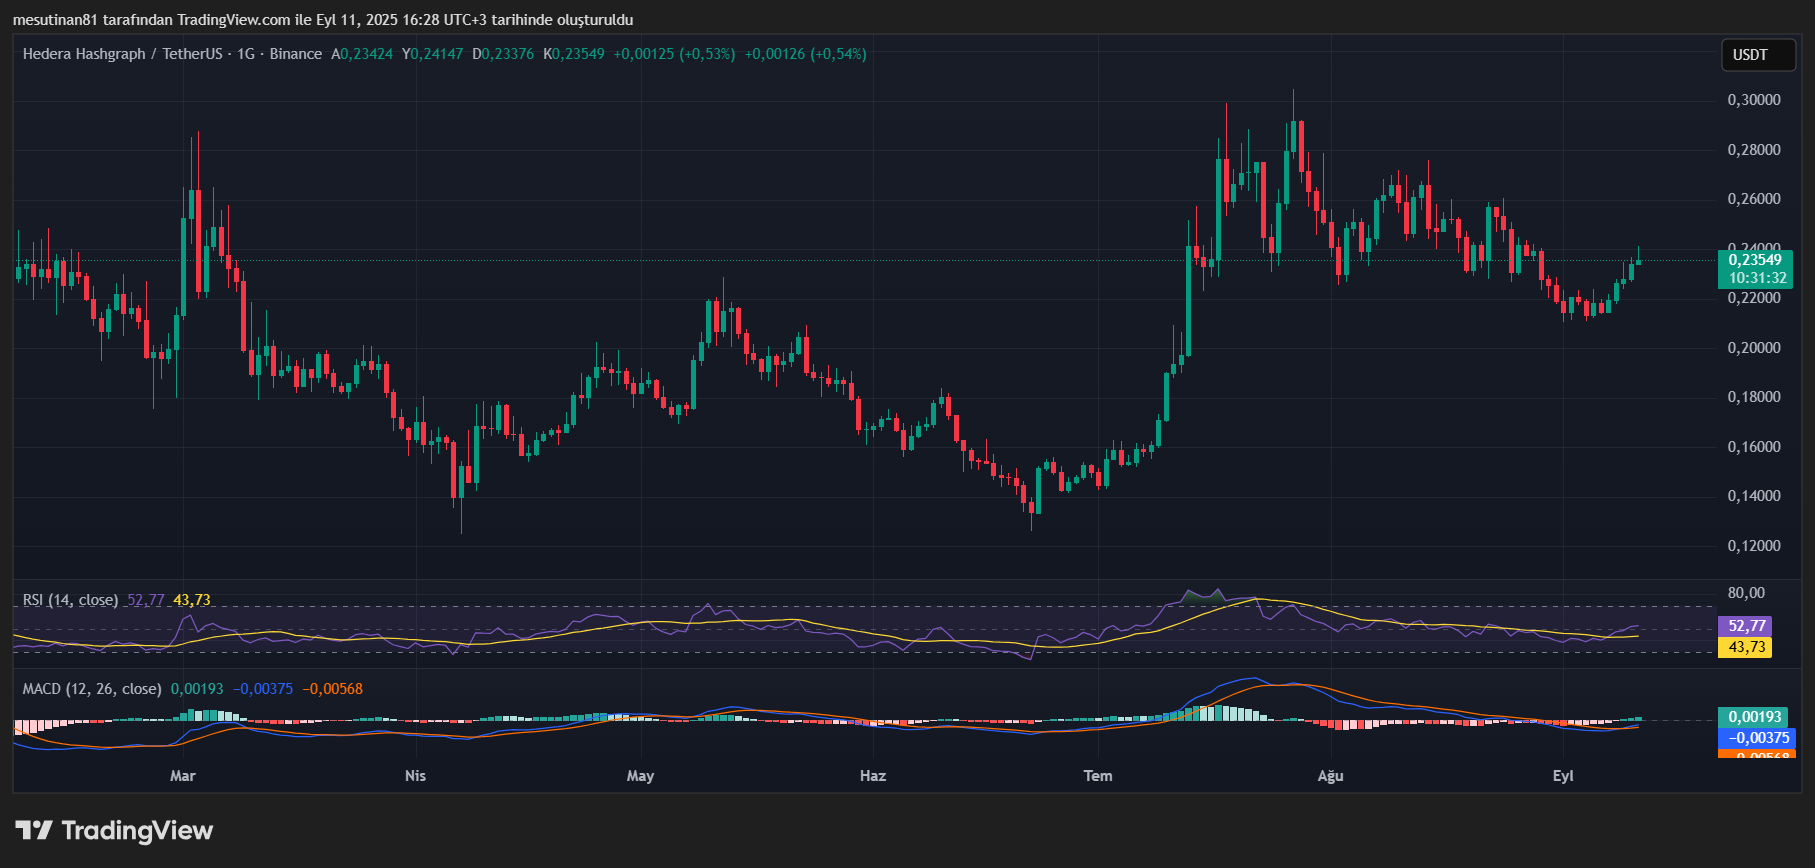Click the Nis label on time axis
Screen dimensions: 1815x868
click(415, 776)
